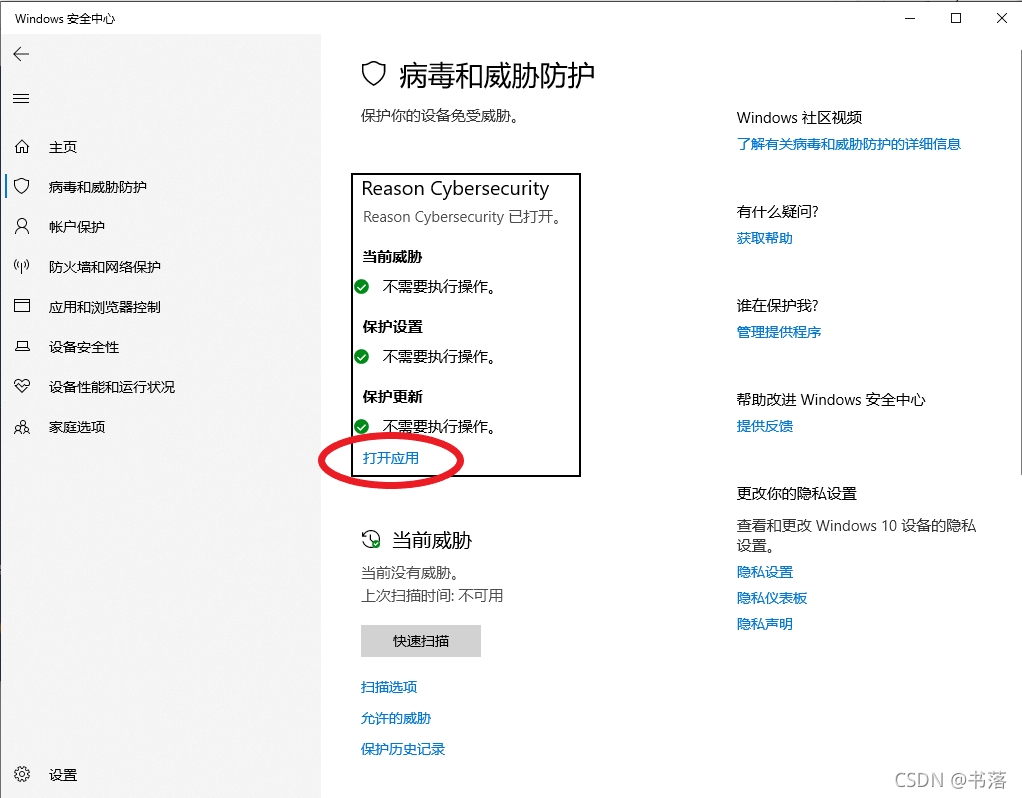
Task: Click the 病毒和威胁防护 page title
Action: pyautogui.click(x=497, y=76)
